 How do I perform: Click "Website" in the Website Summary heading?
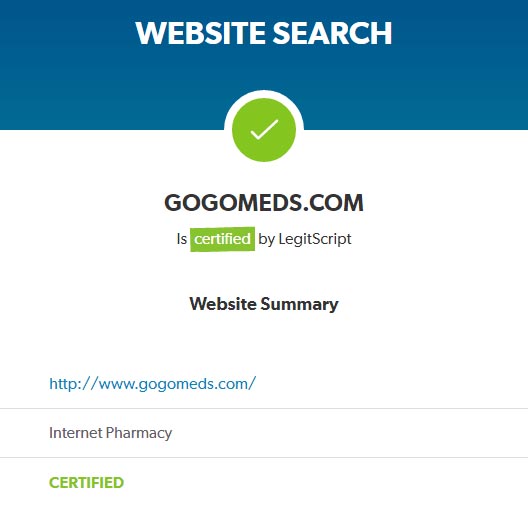(223, 304)
